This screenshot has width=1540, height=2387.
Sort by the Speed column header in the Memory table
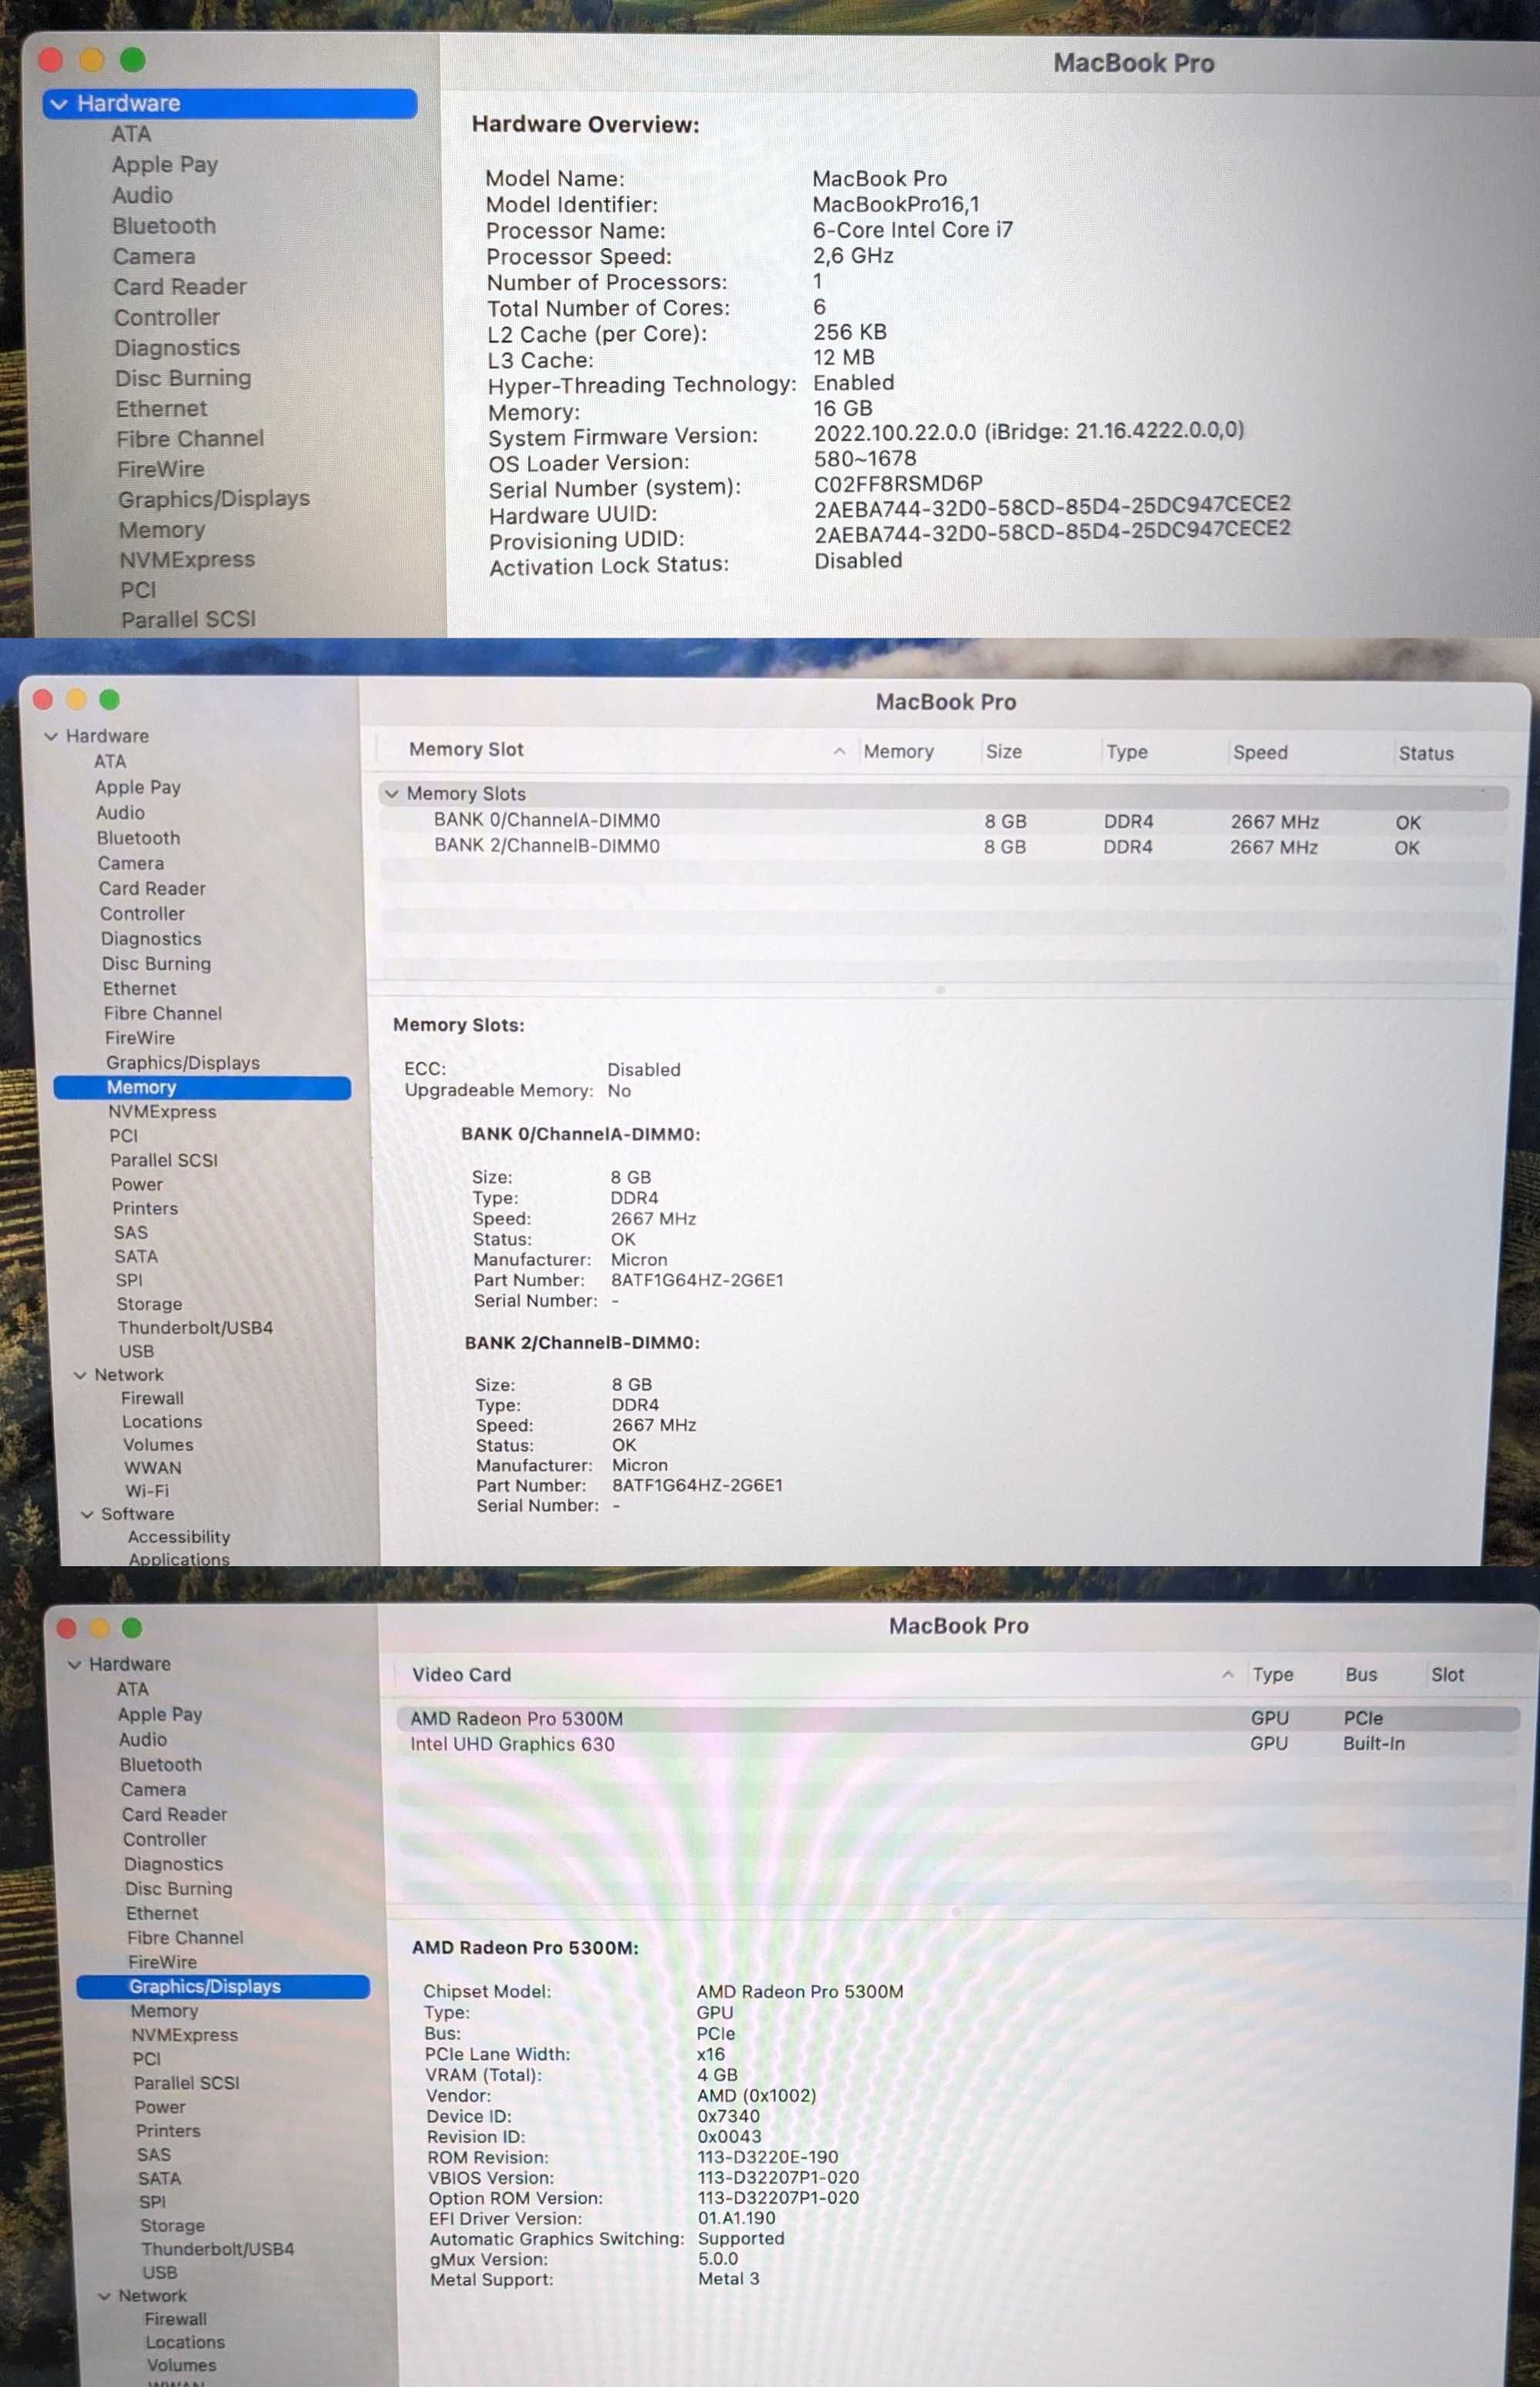(x=1260, y=752)
